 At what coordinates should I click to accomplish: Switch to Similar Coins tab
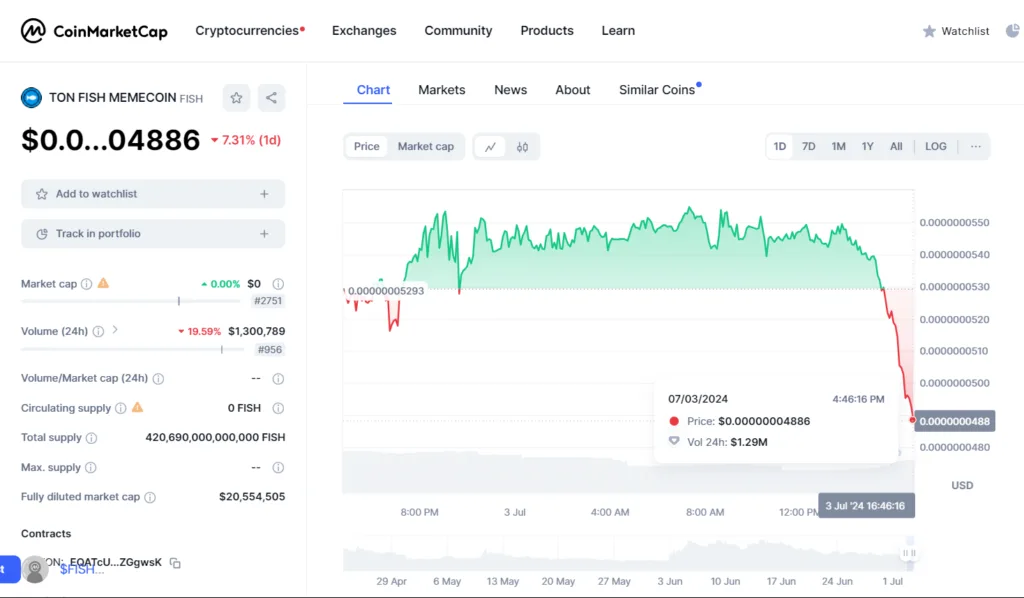click(x=658, y=90)
